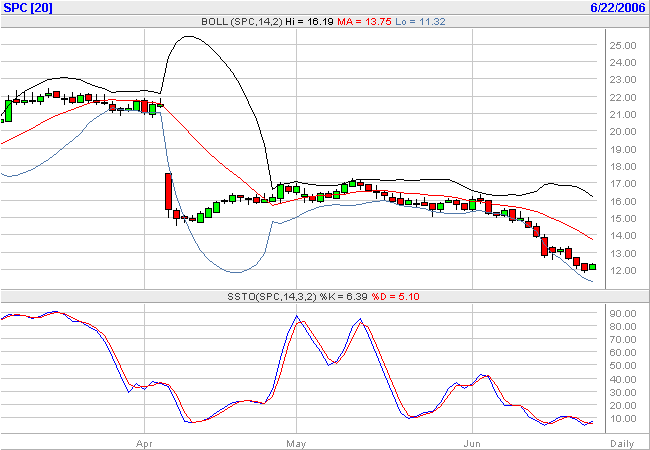Click the 18.00 price axis label
Screen dimensions: 650x450
tap(623, 166)
